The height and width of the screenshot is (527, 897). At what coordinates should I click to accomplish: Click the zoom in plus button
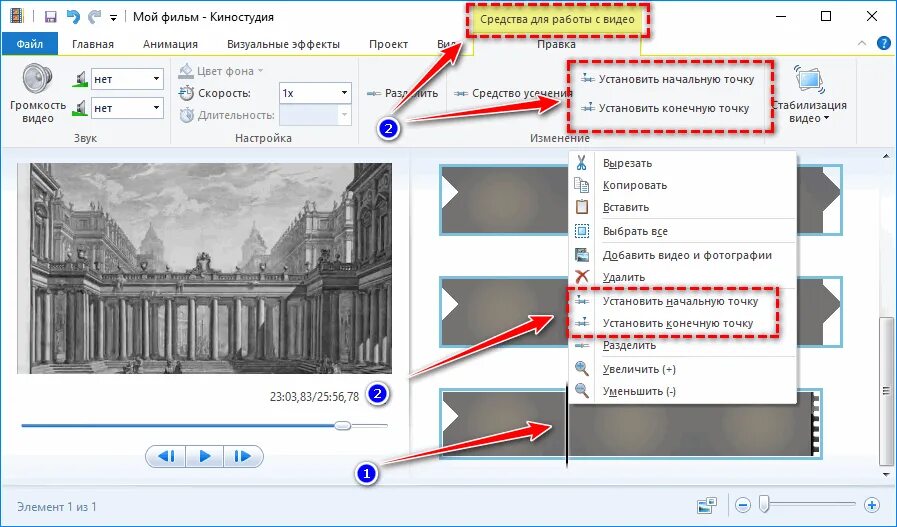(x=872, y=505)
